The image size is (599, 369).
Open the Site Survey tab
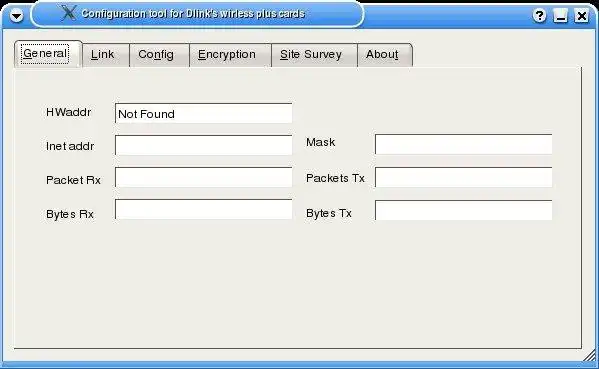coord(314,55)
